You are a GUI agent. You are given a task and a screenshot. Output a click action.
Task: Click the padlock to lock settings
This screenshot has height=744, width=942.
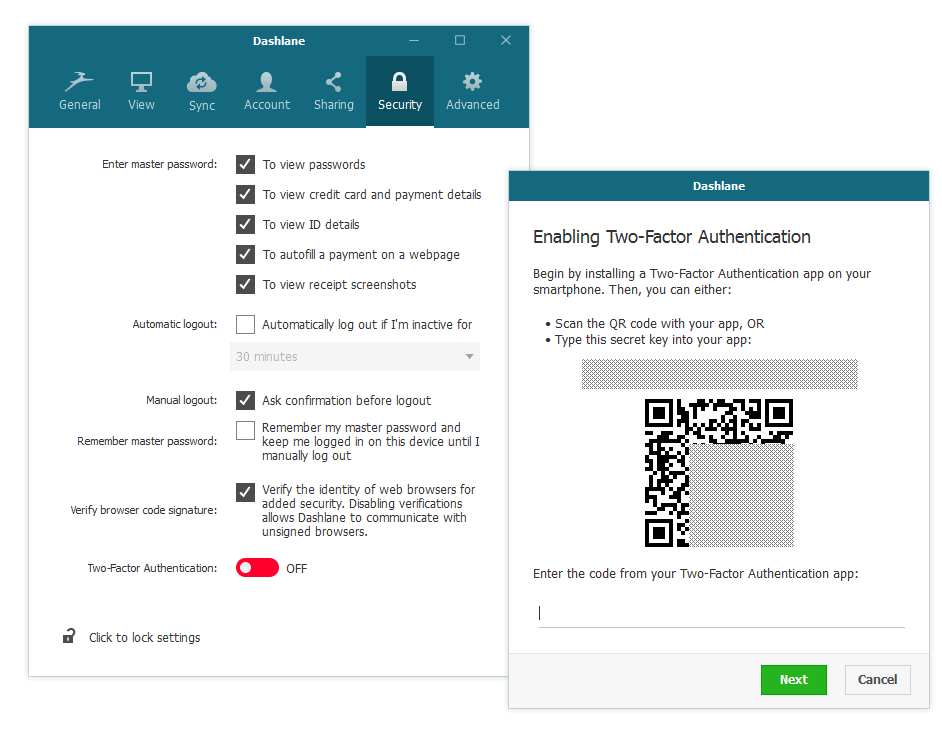pyautogui.click(x=68, y=636)
